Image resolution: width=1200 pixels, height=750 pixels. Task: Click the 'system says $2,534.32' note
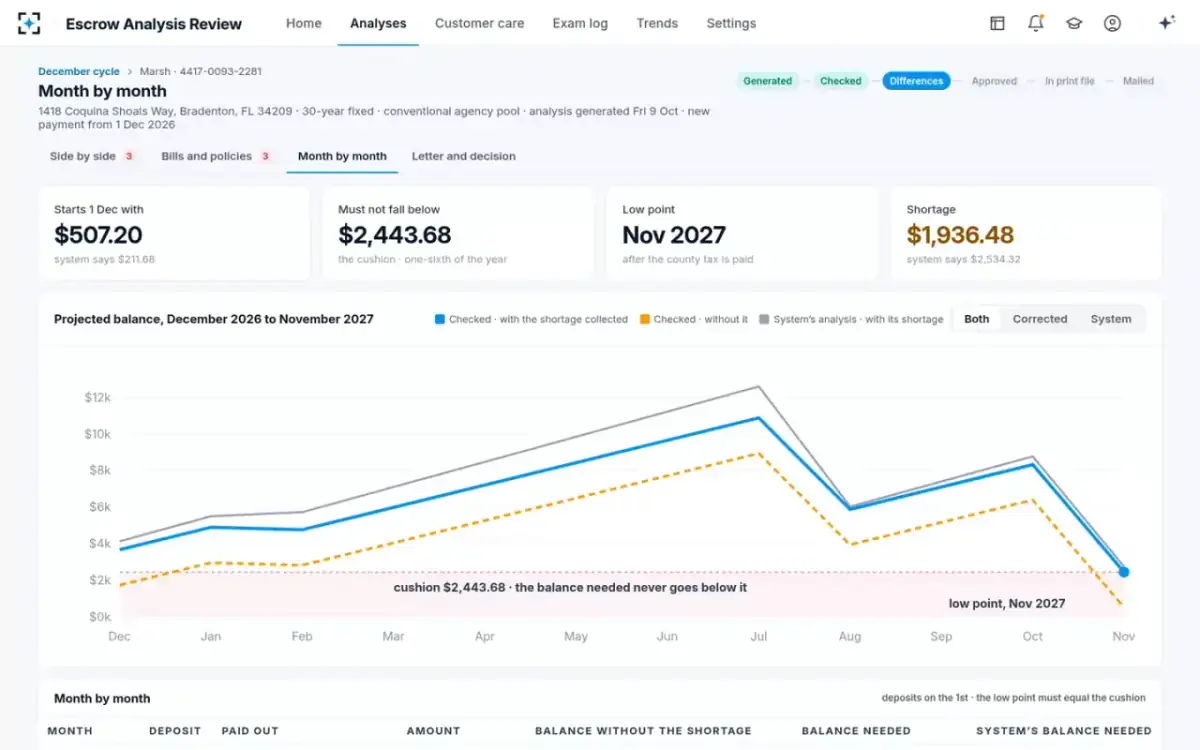[963, 260]
